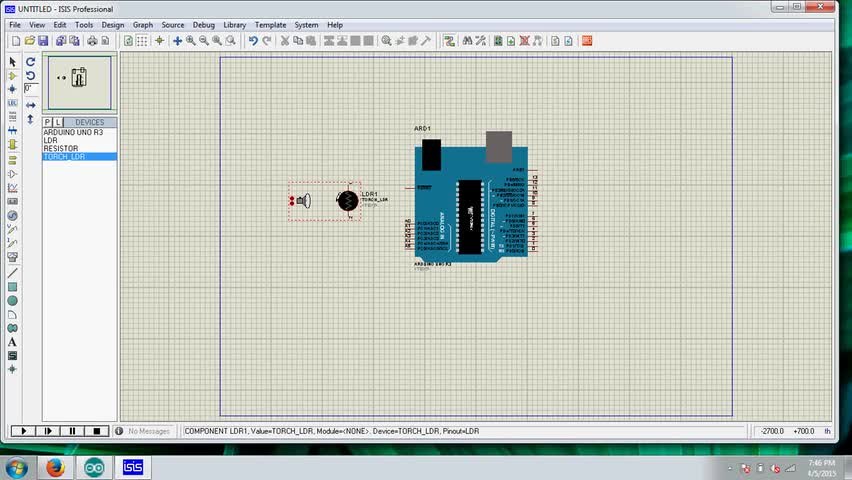Select the 2D Box graphics tool
This screenshot has height=480, width=852.
(x=12, y=287)
